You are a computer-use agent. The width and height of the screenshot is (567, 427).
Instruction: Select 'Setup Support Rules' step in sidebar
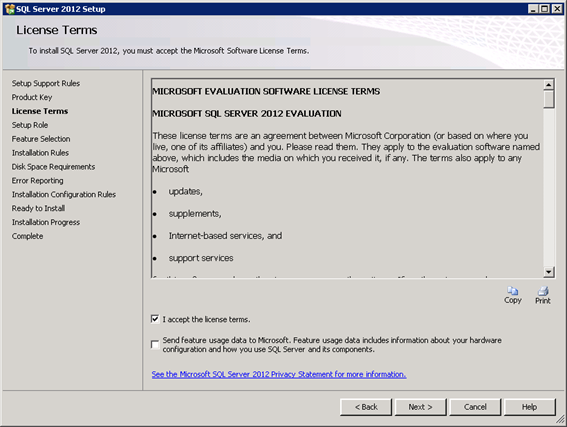pos(46,84)
